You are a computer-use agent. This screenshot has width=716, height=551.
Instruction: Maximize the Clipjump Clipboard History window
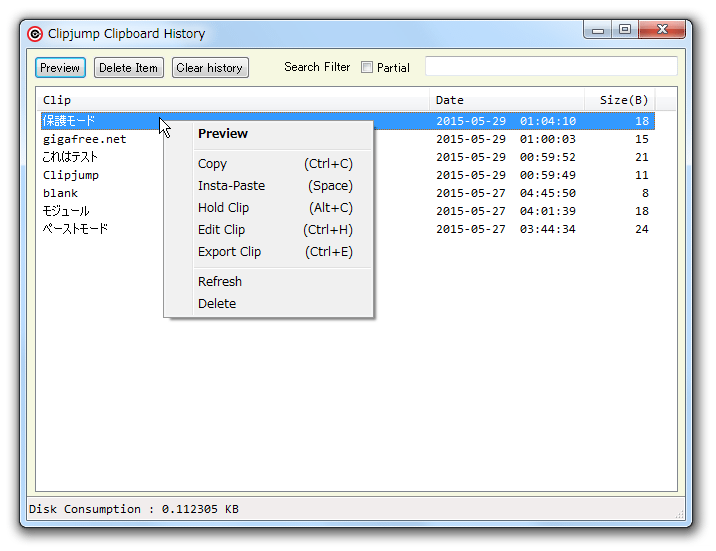[625, 30]
